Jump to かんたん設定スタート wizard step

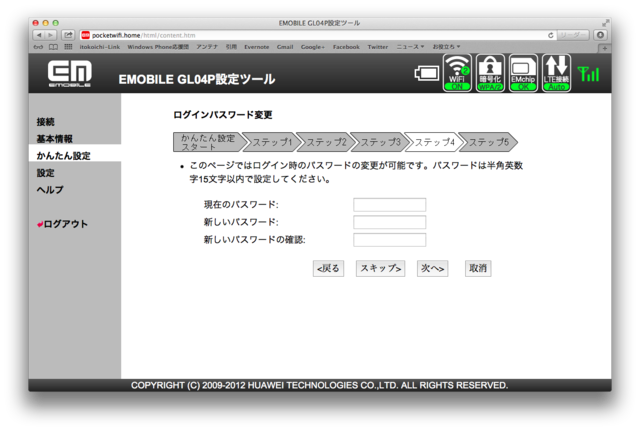(208, 142)
